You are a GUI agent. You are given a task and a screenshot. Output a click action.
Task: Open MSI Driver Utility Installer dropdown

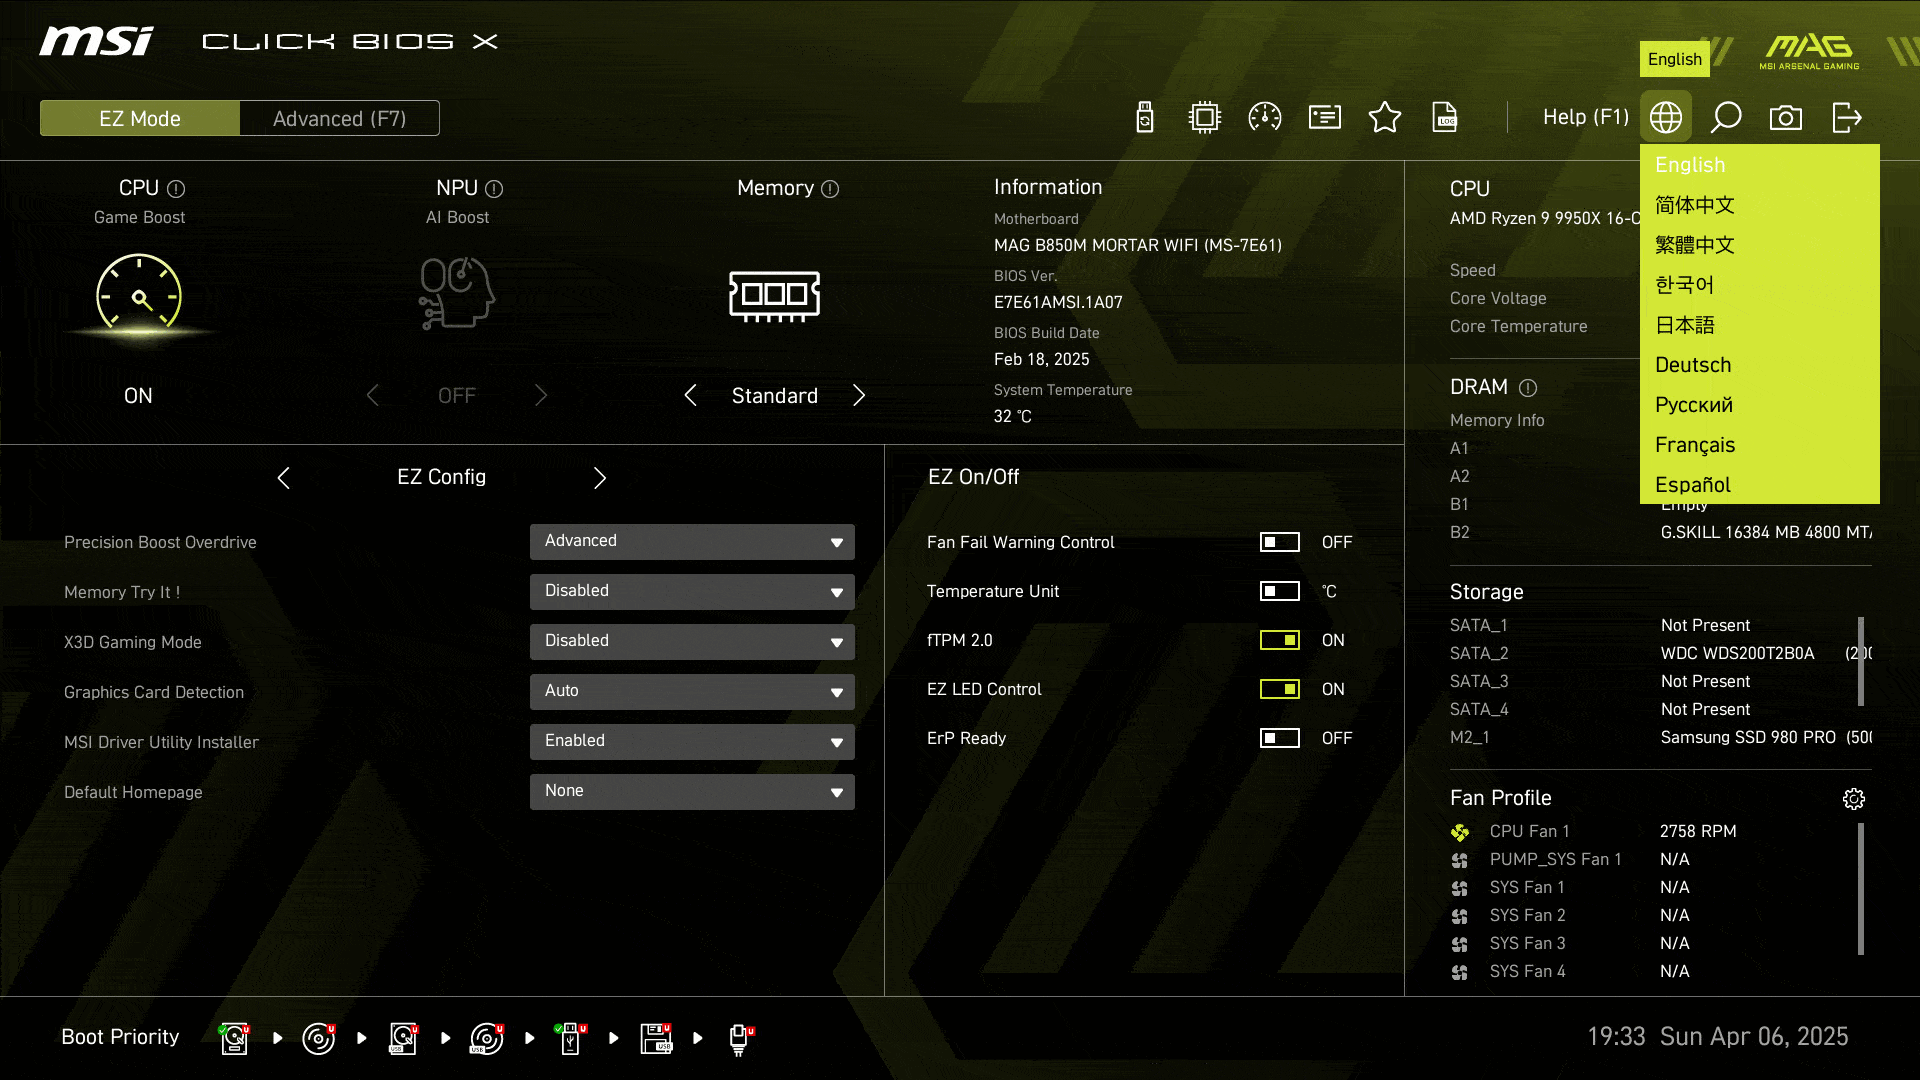[x=692, y=742]
